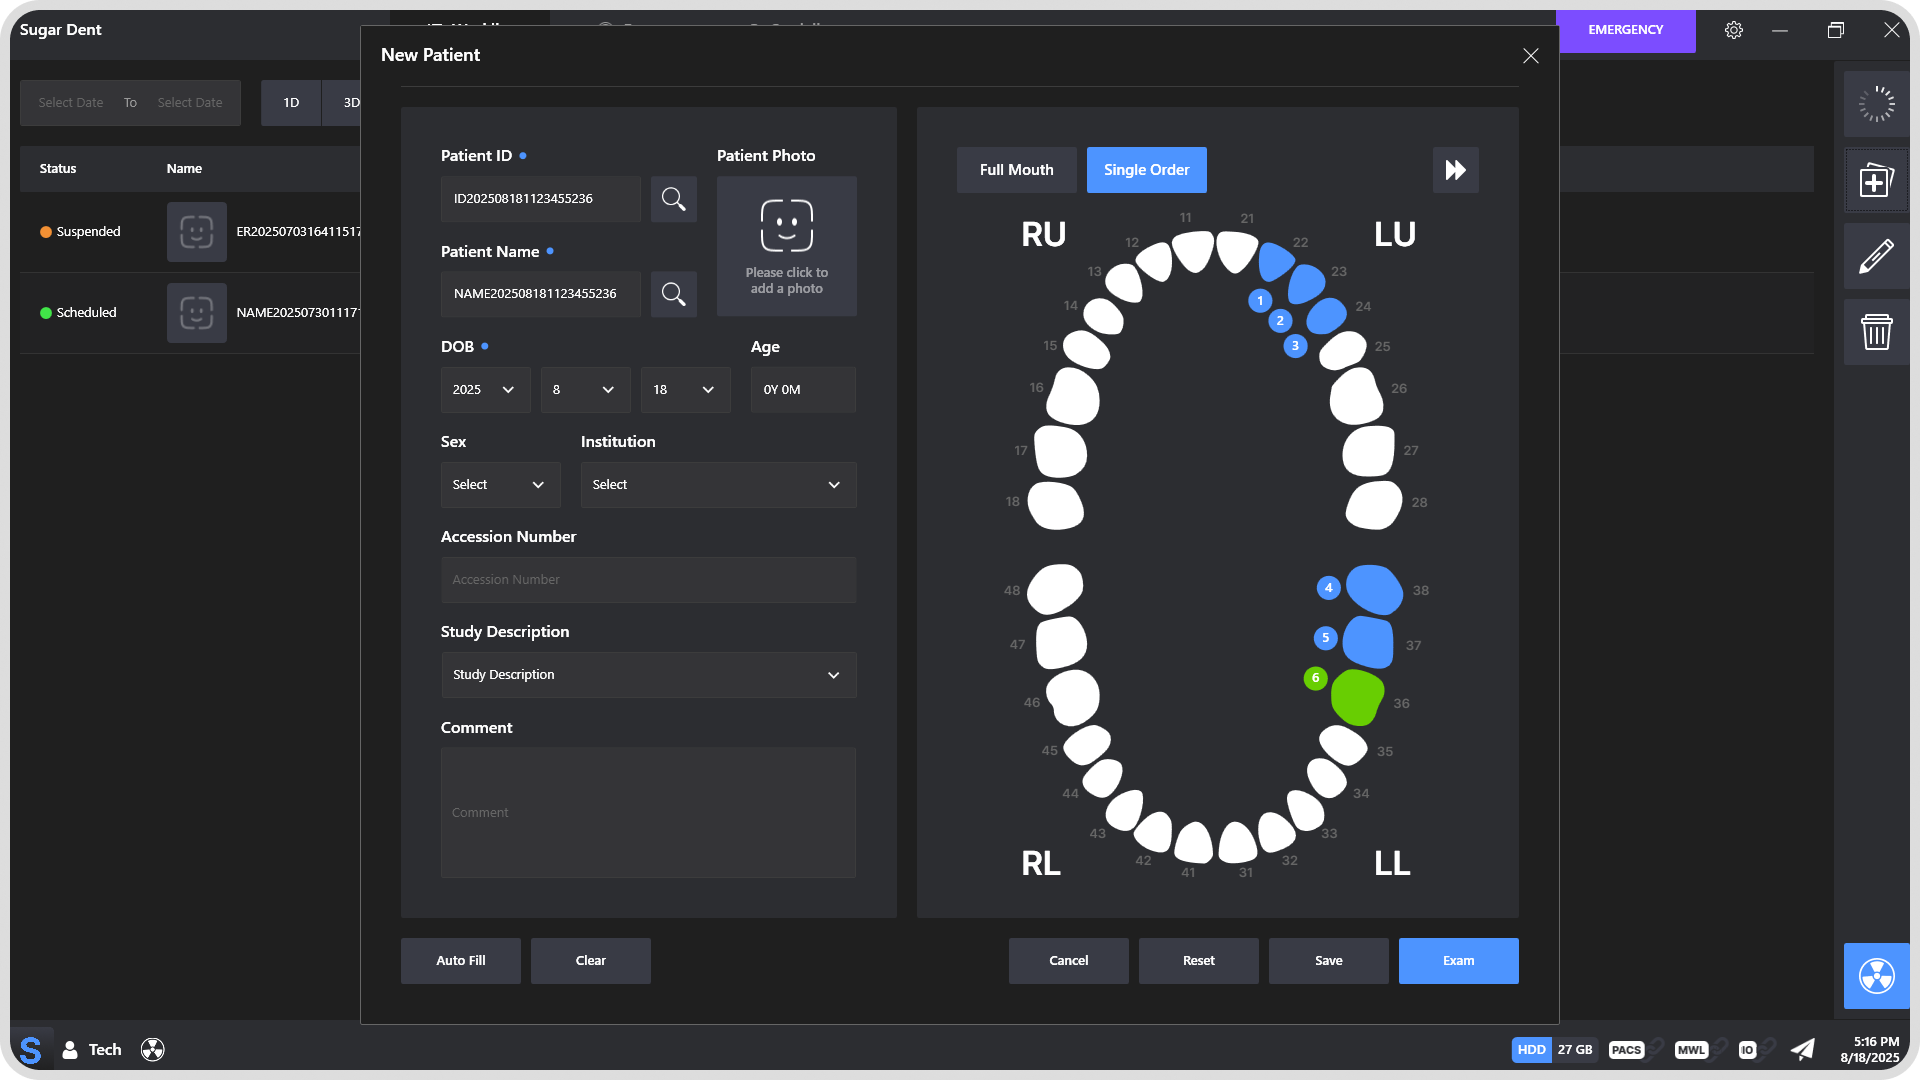Open DOB day dropdown 18

point(685,390)
